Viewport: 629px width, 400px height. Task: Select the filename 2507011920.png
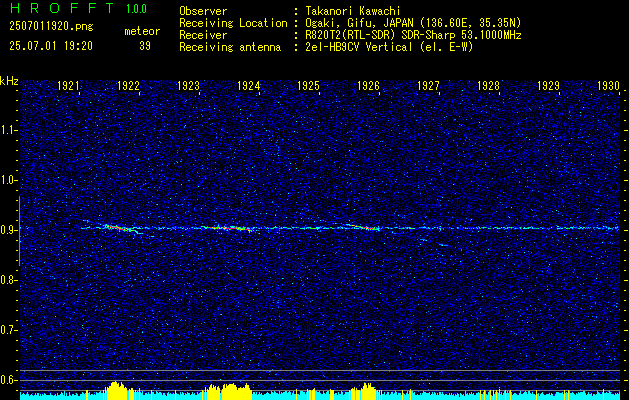51,26
